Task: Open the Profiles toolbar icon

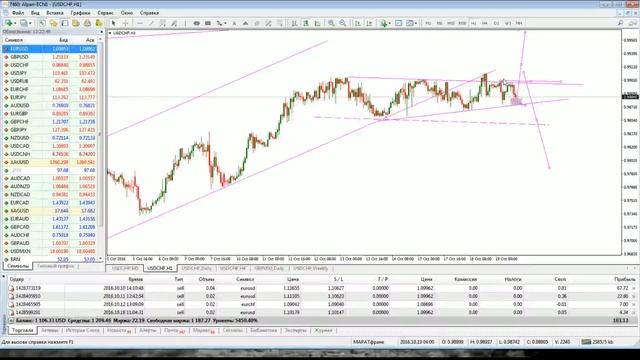Action: 24,23
